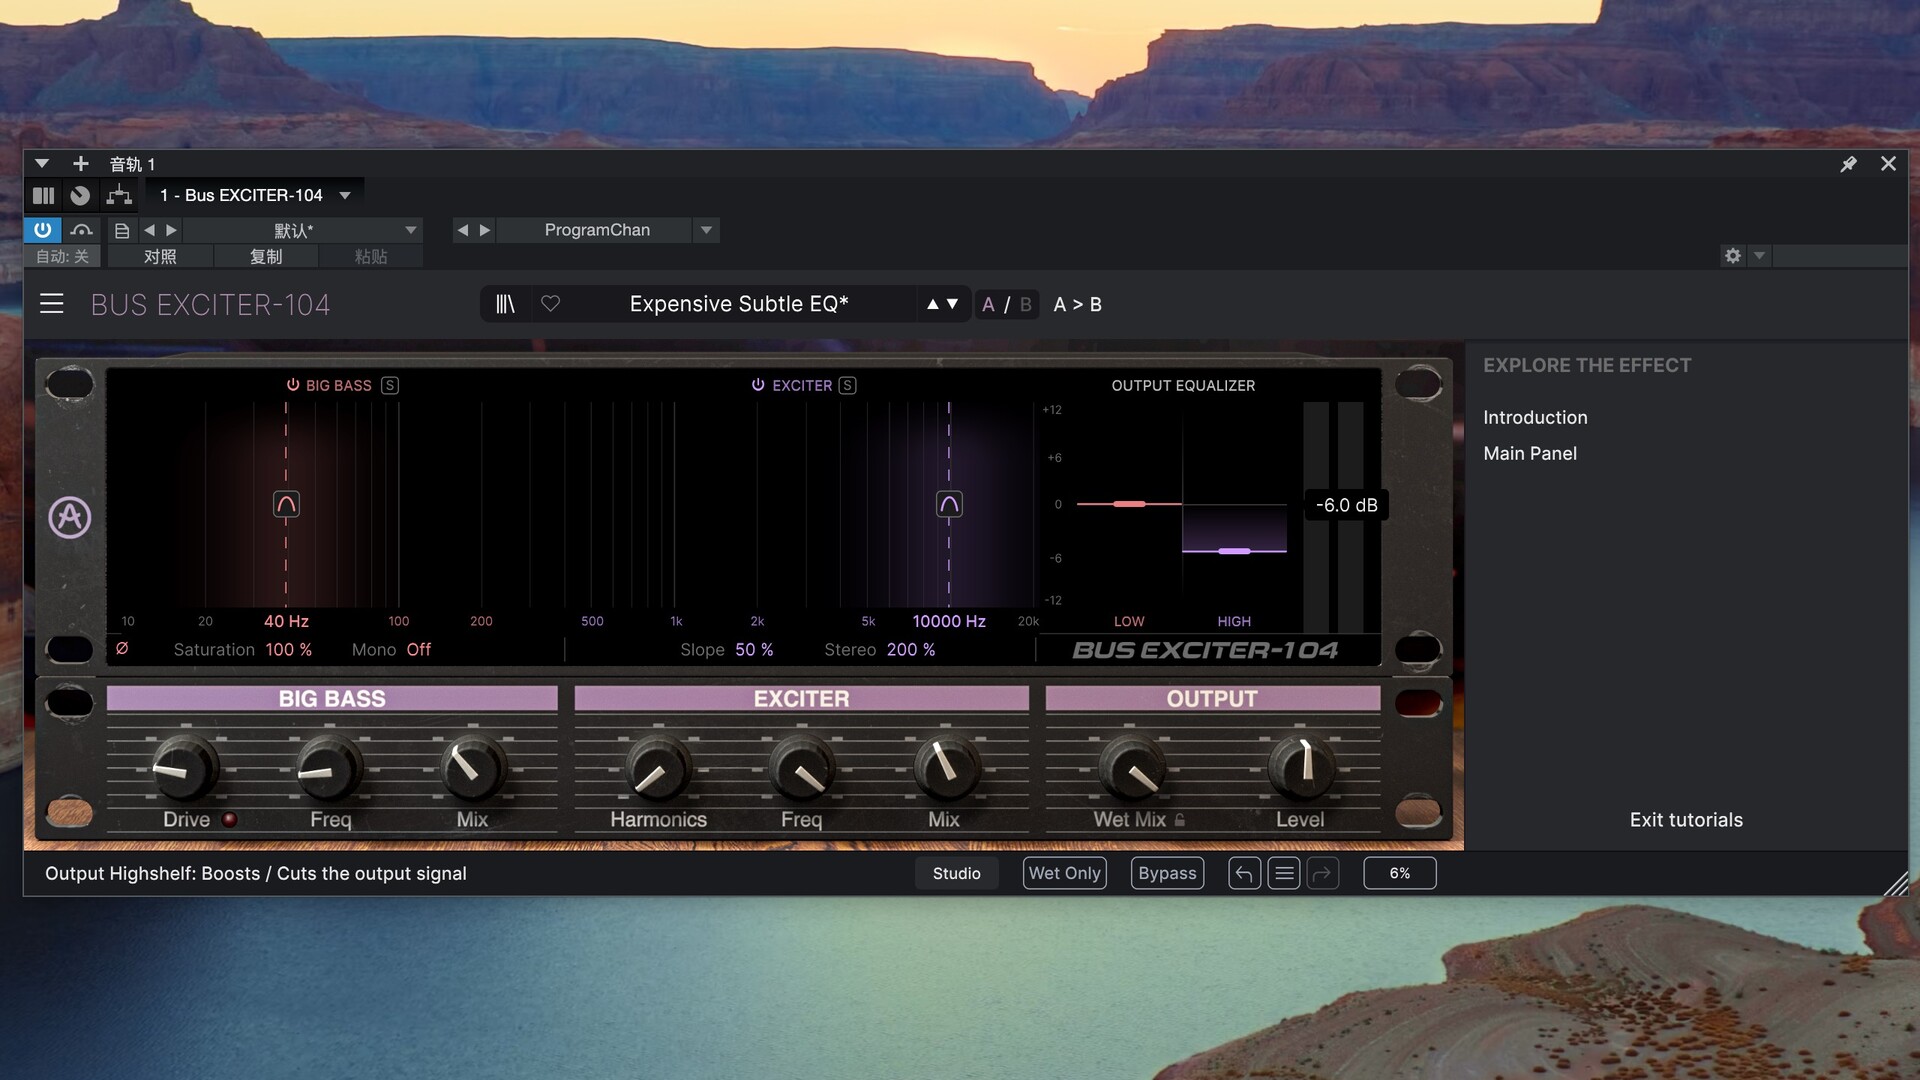1920x1080 pixels.
Task: Click the 复制 copy button
Action: (266, 257)
